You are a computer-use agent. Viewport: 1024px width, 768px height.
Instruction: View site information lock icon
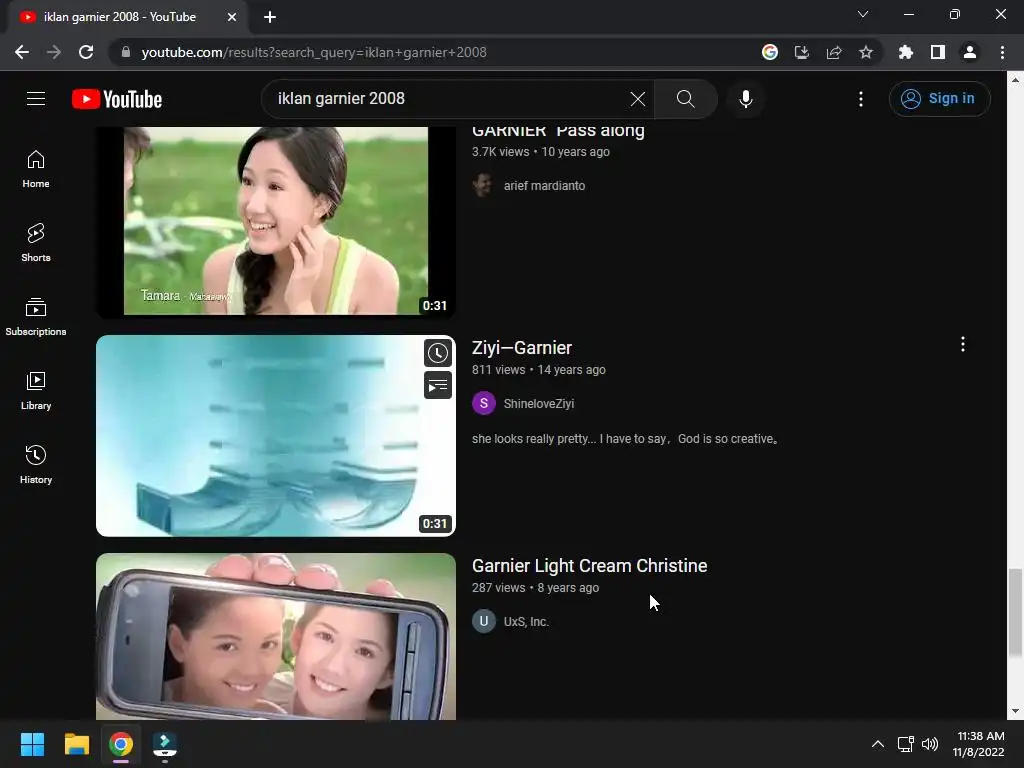tap(126, 52)
